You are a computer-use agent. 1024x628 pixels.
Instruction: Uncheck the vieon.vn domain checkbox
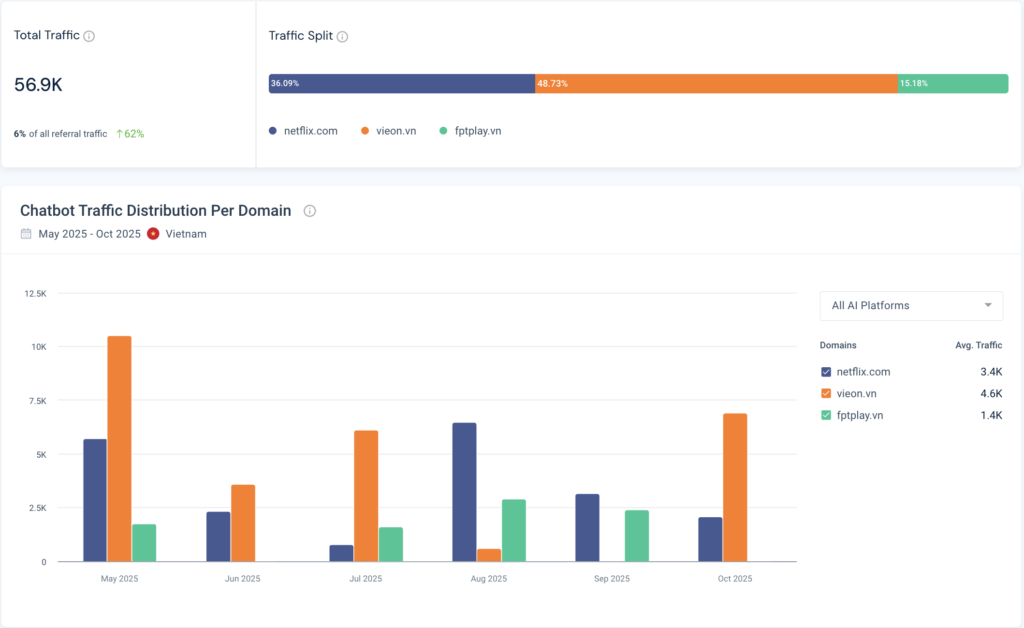(826, 394)
